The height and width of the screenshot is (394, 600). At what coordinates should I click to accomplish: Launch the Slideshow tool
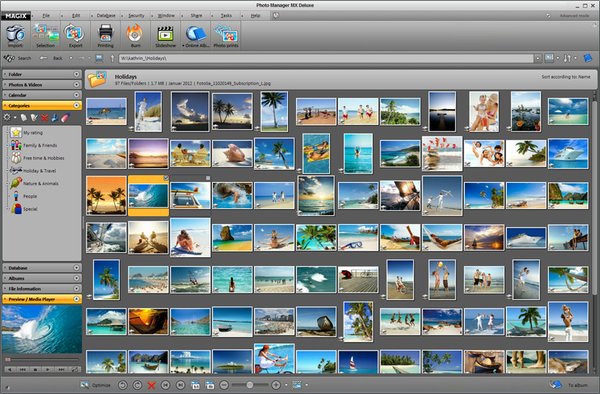click(166, 34)
